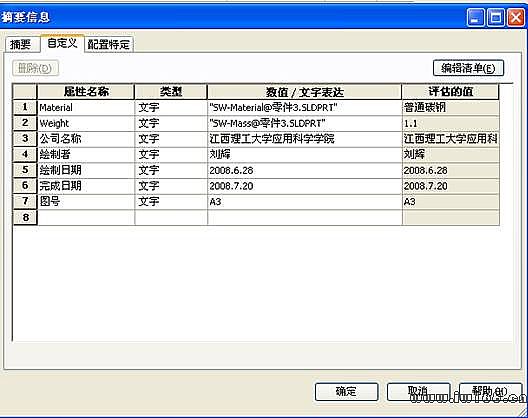Click the Material property name cell

pos(86,107)
